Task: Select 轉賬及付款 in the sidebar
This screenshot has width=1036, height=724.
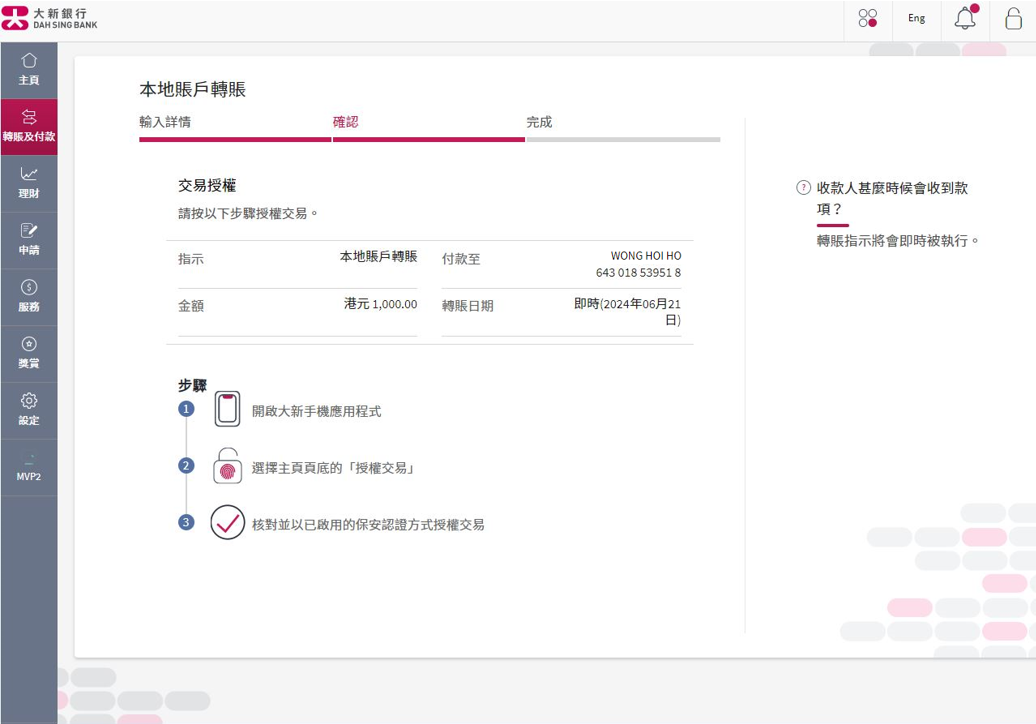Action: pyautogui.click(x=29, y=127)
